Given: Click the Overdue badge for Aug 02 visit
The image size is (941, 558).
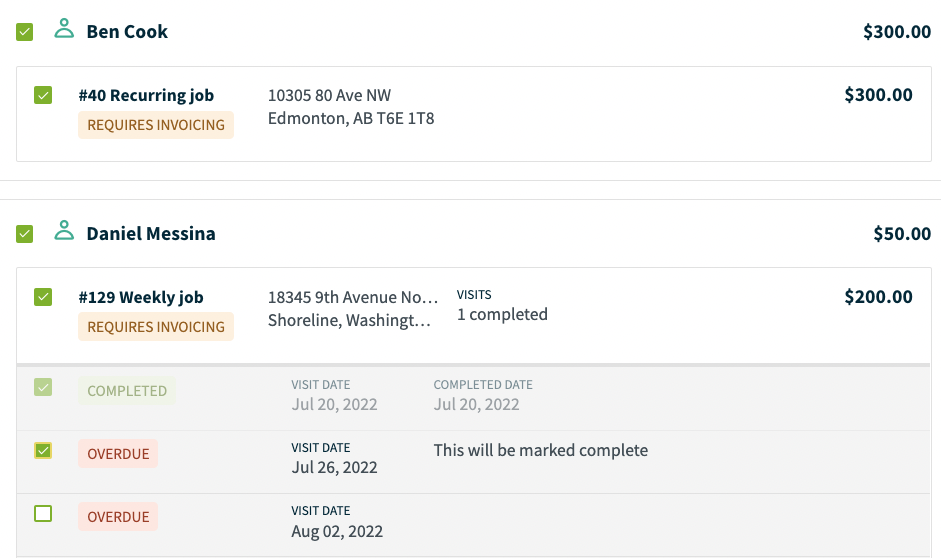Looking at the screenshot, I should tap(118, 517).
